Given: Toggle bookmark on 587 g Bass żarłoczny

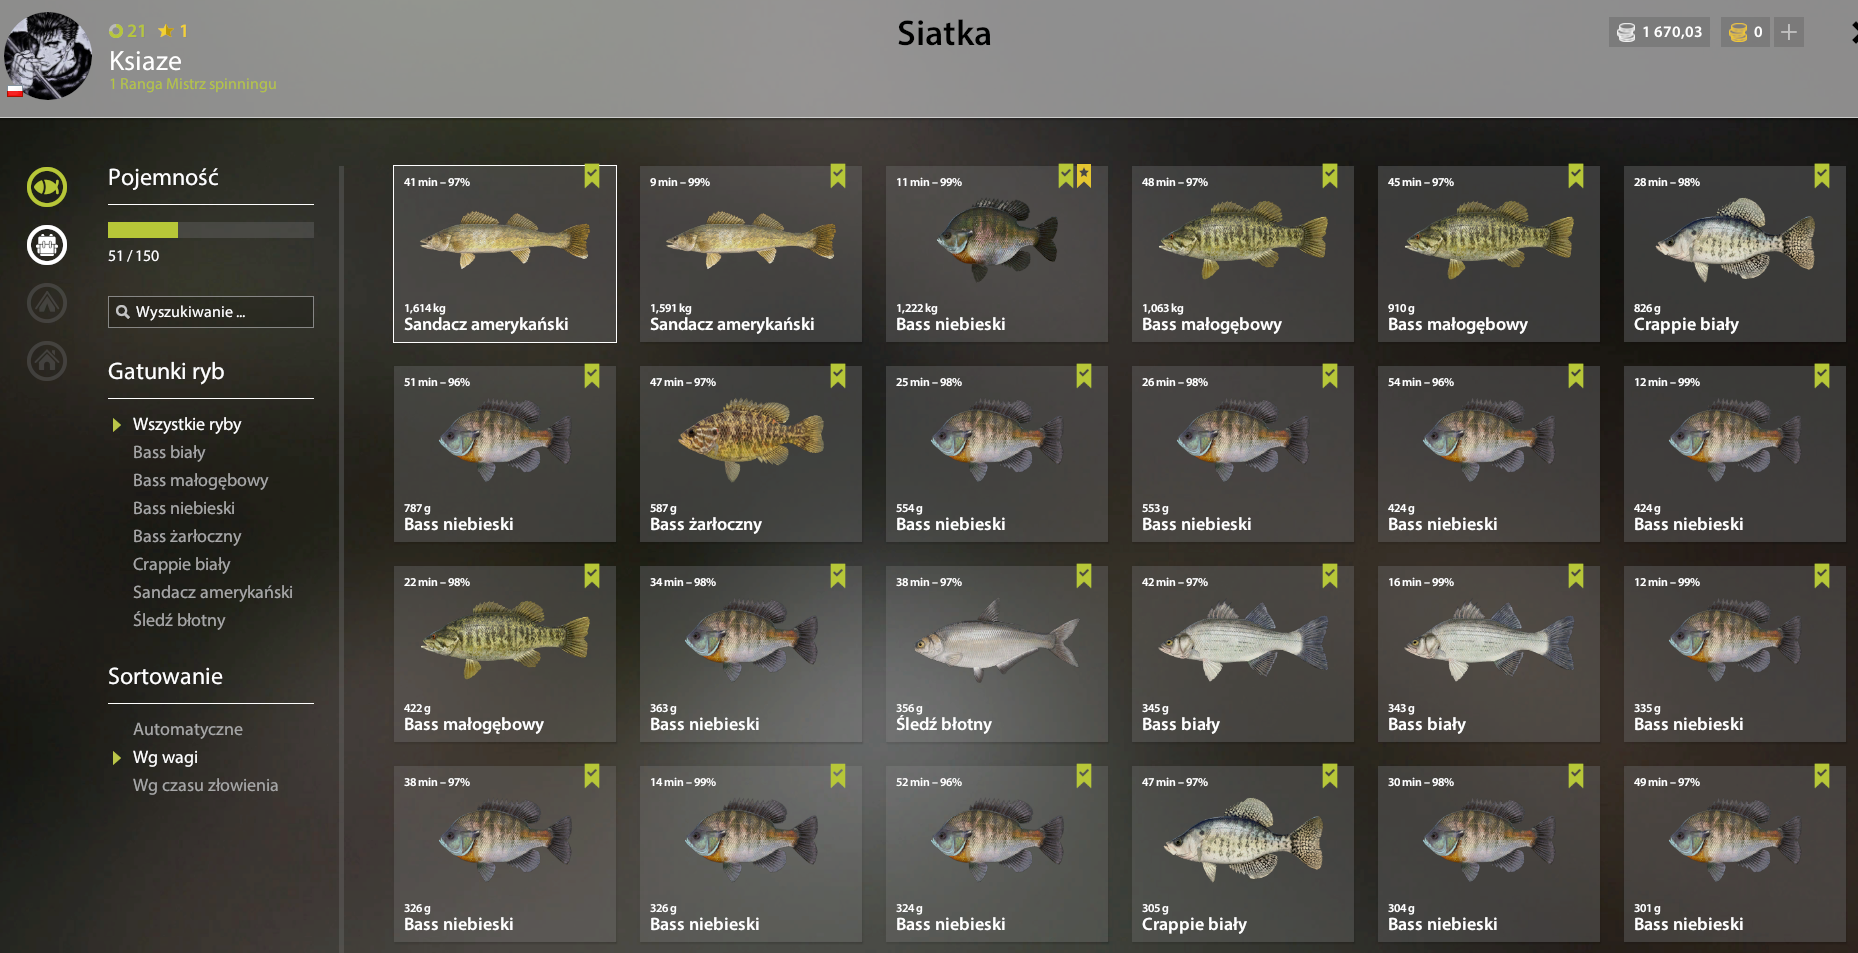Looking at the screenshot, I should tap(838, 376).
